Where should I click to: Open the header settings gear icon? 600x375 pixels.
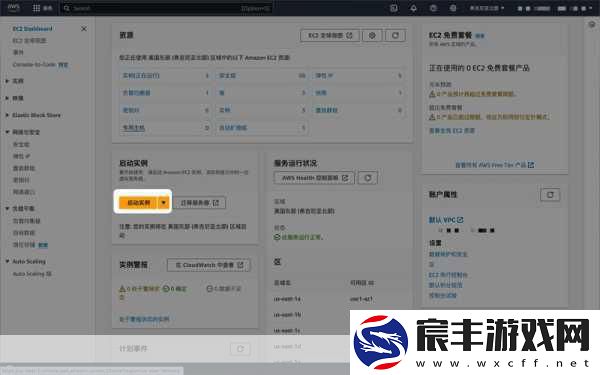(453, 8)
